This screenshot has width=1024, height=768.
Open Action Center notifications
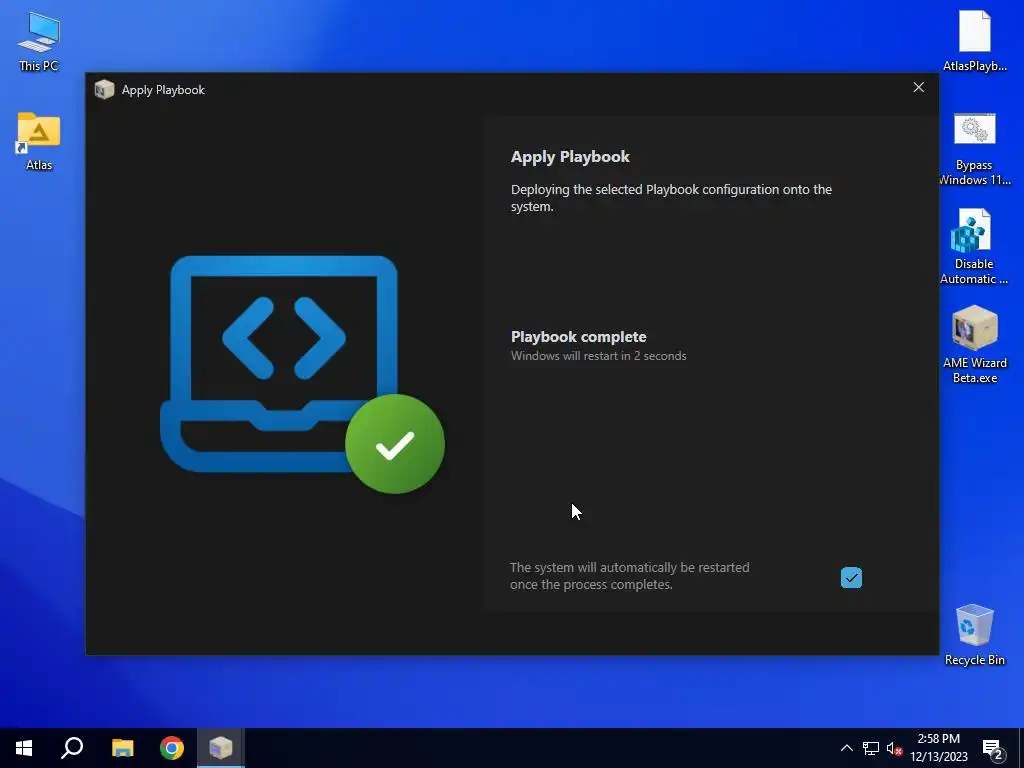[x=993, y=748]
